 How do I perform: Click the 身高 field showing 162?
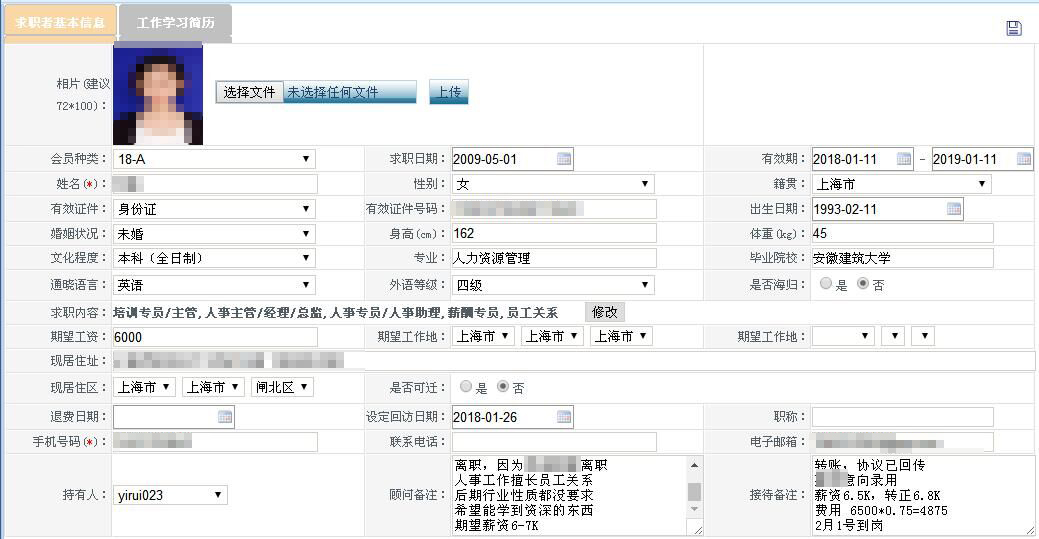click(x=554, y=233)
